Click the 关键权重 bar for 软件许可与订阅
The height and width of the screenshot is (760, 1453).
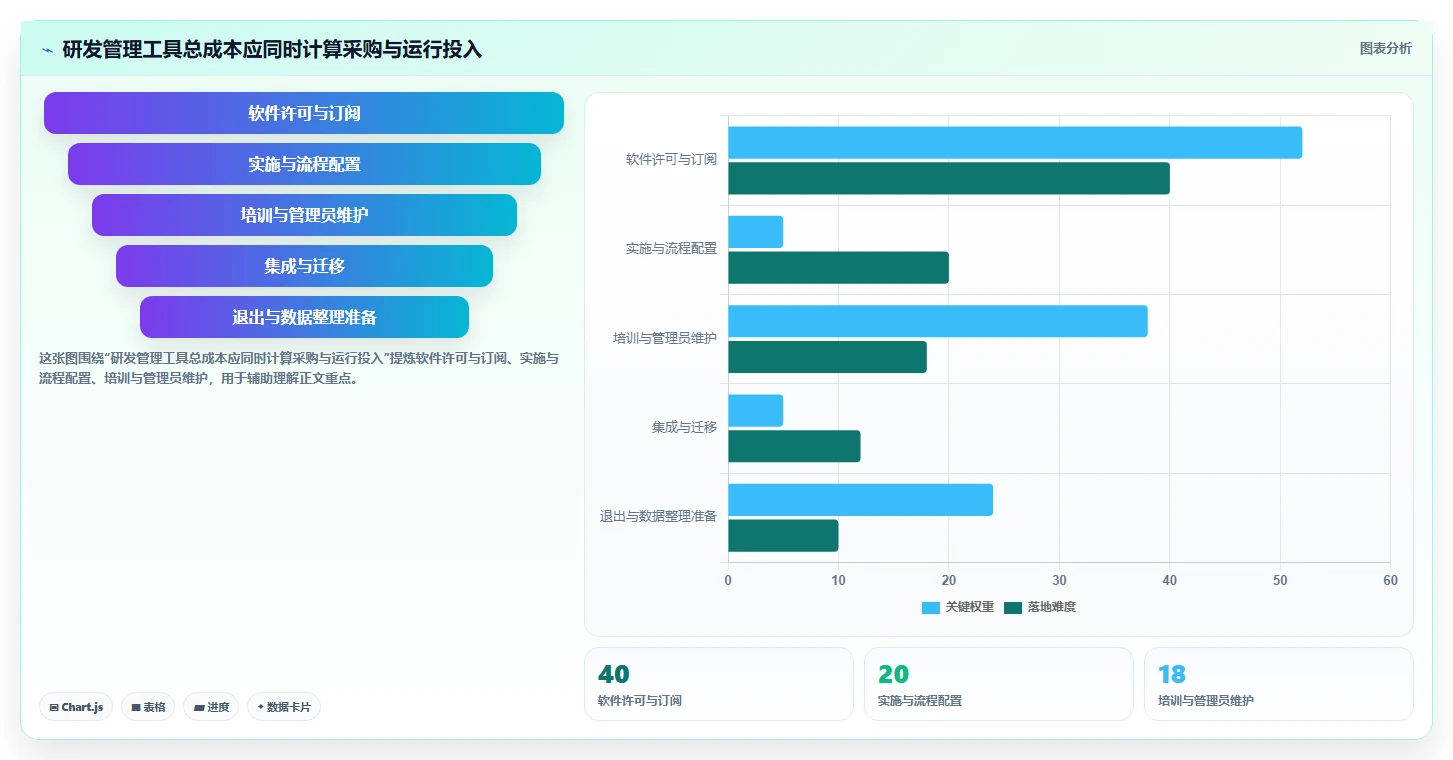1015,142
